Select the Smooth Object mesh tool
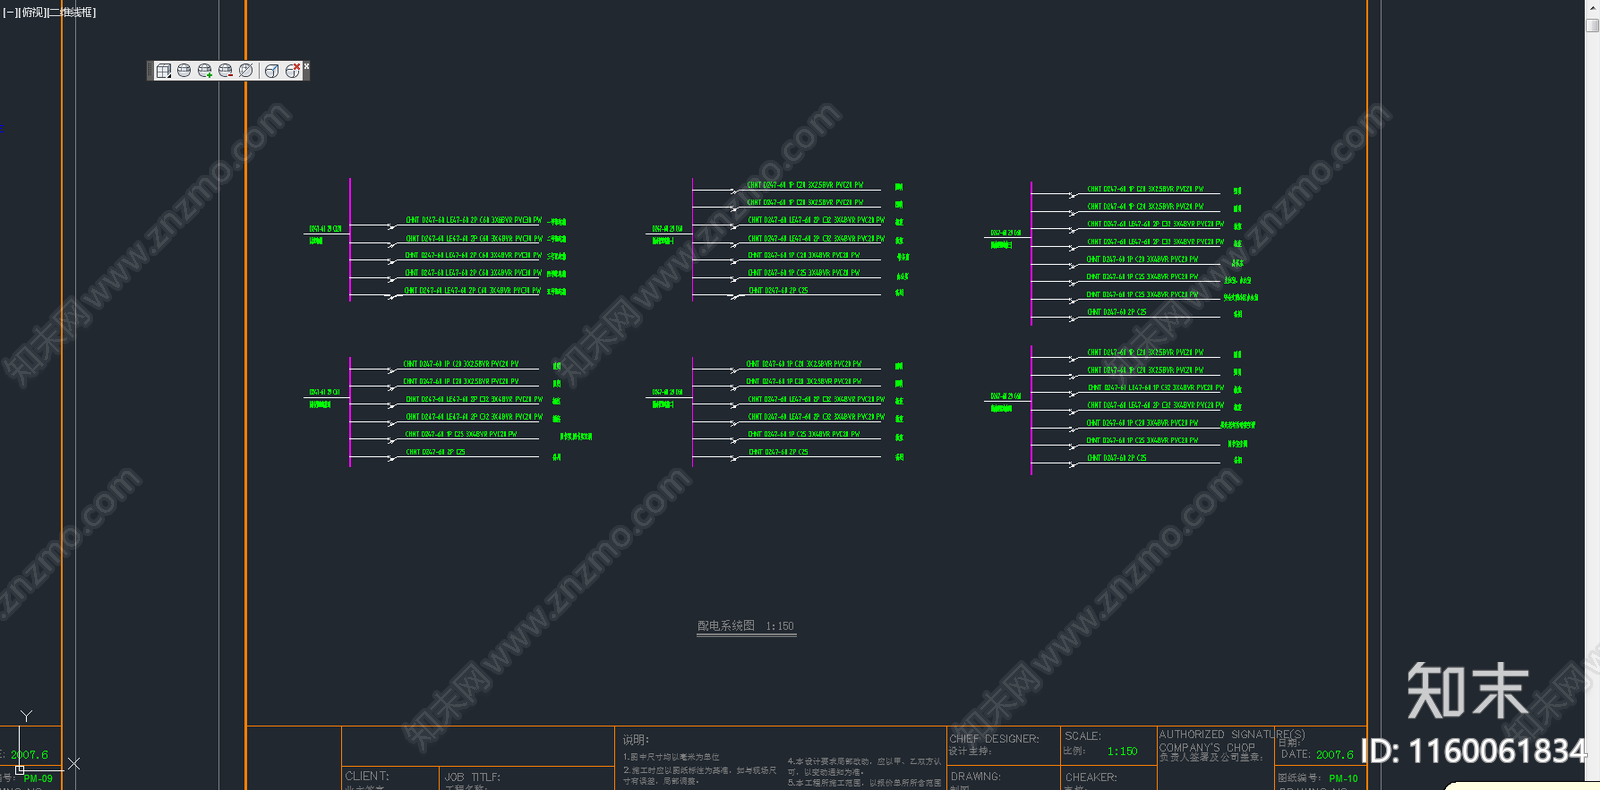Image resolution: width=1600 pixels, height=790 pixels. pyautogui.click(x=184, y=71)
